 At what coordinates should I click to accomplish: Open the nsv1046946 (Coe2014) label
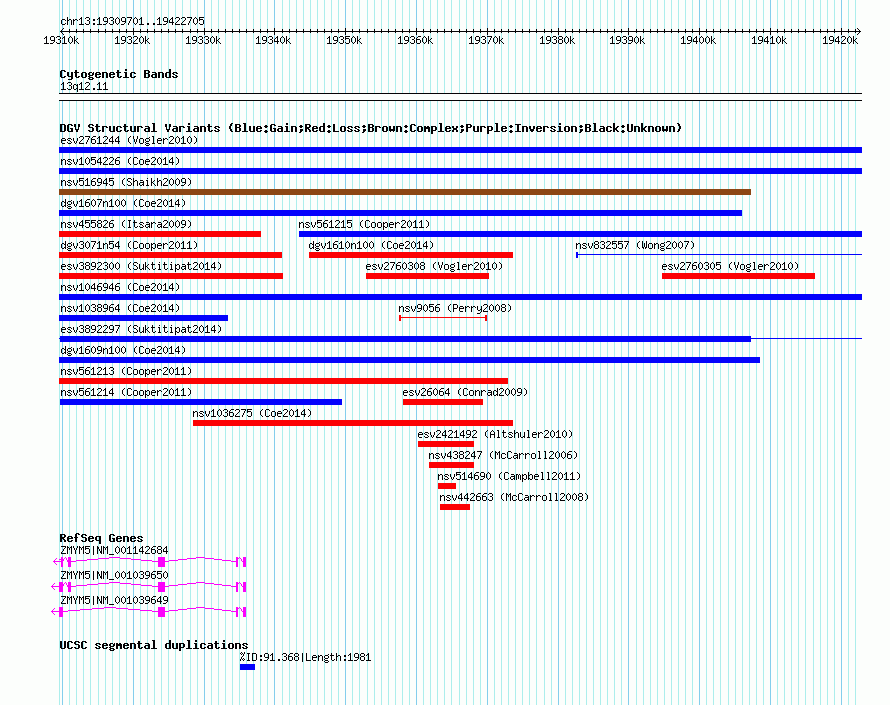tap(120, 287)
